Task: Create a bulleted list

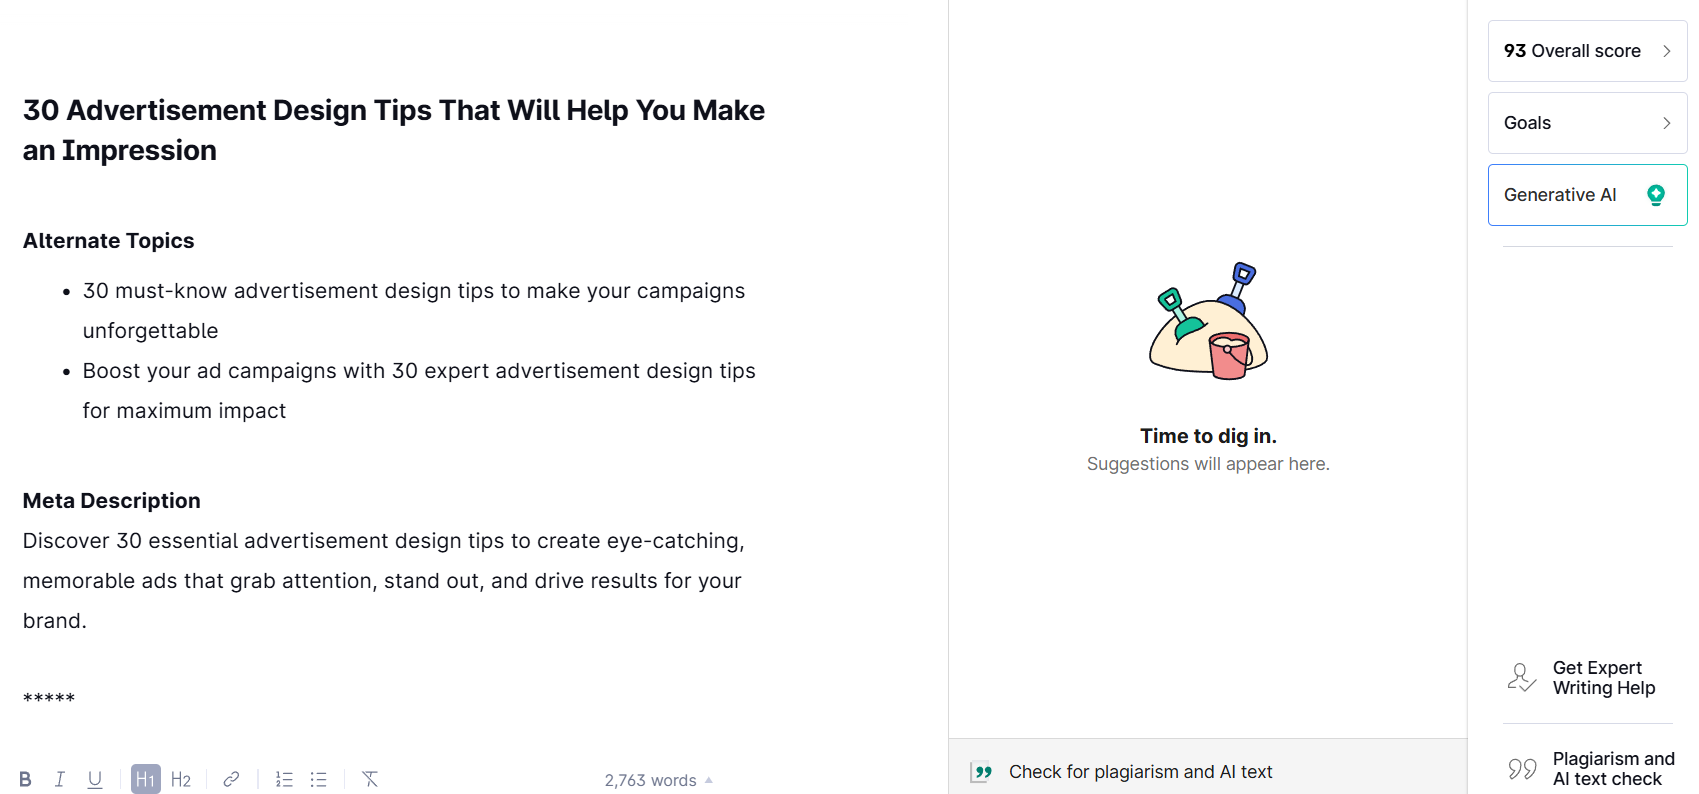Action: [319, 779]
